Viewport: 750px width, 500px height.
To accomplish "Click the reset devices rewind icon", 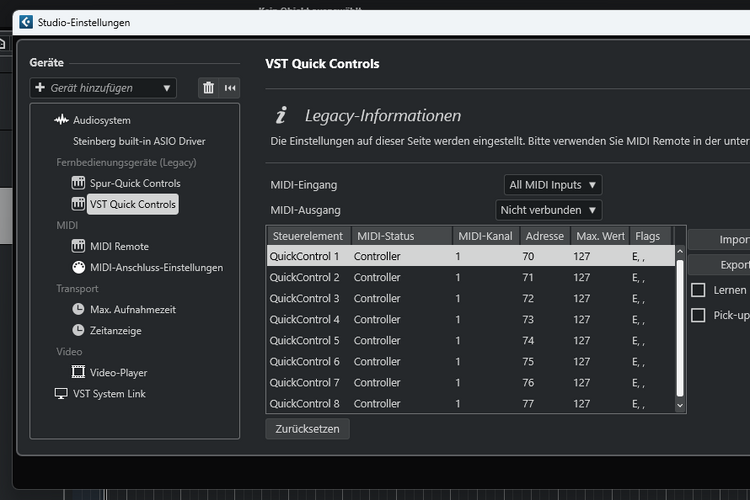I will tap(231, 88).
